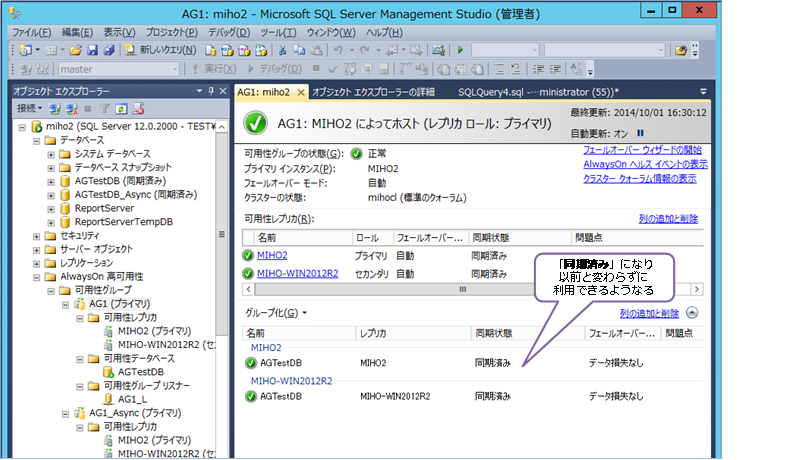This screenshot has height=460, width=800.
Task: Switch to SQLQuery4.sql tab
Action: tap(538, 92)
